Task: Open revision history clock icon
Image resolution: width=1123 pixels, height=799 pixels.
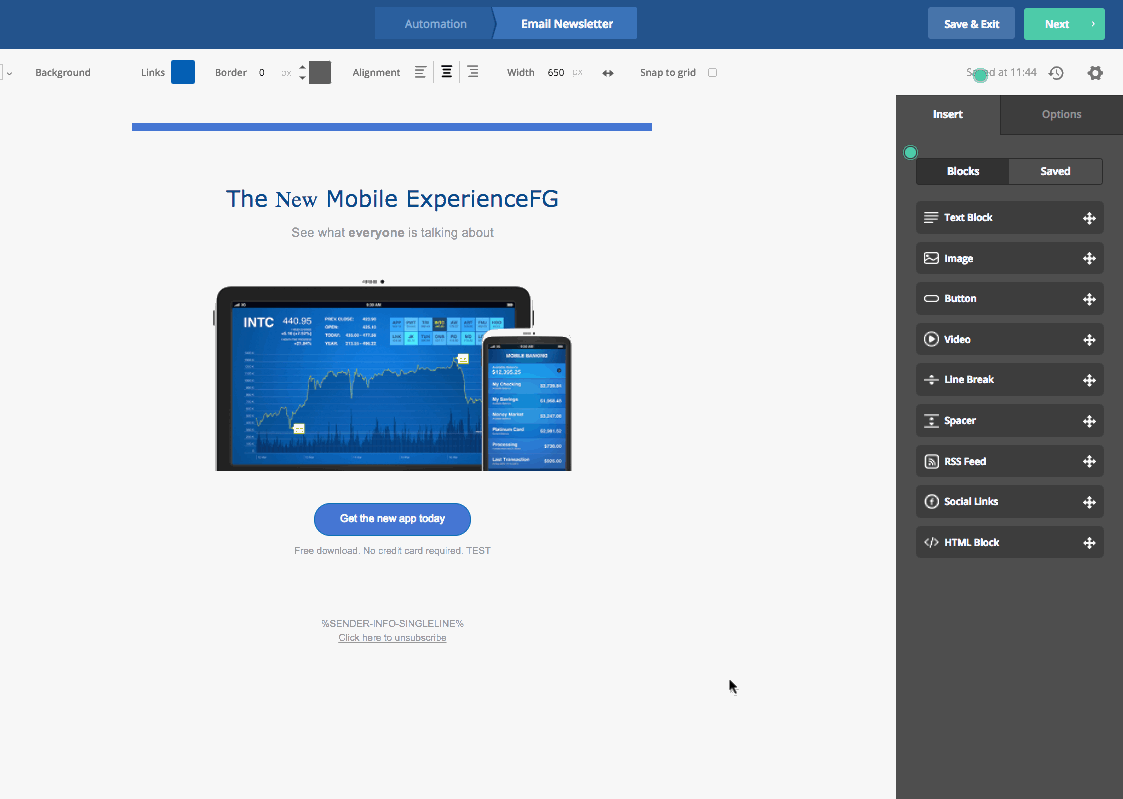Action: (1056, 73)
